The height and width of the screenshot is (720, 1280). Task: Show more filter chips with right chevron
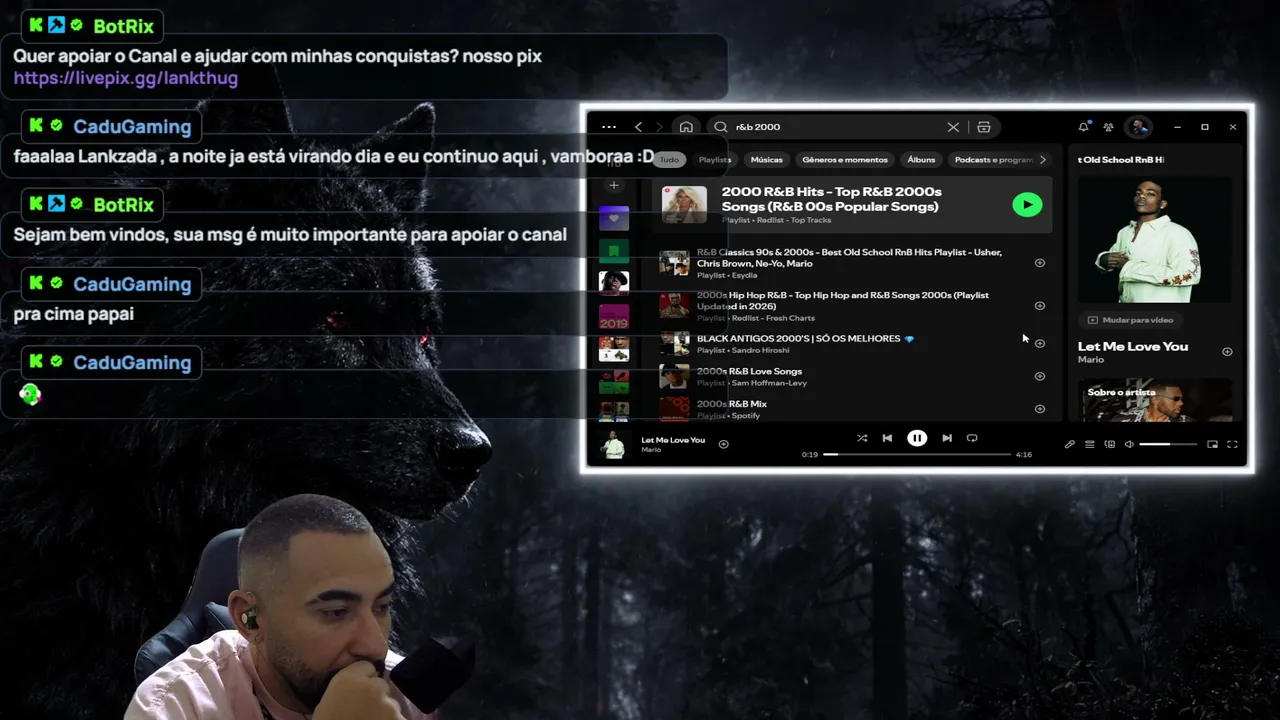(x=1042, y=160)
